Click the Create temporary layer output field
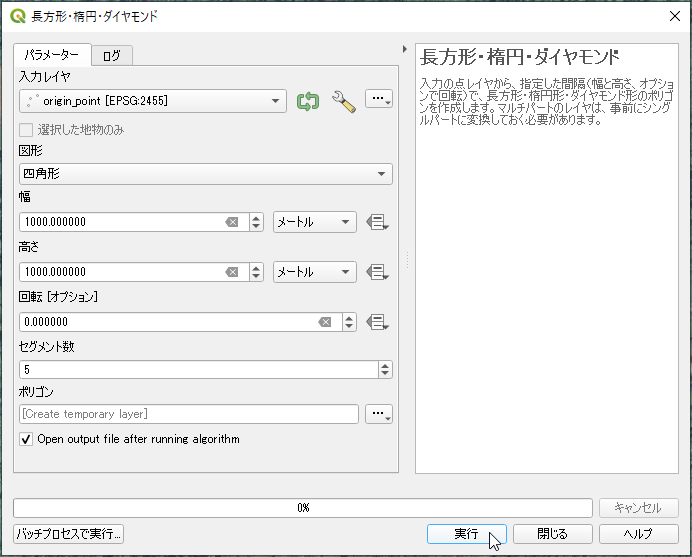The width and height of the screenshot is (692, 557). pos(189,414)
